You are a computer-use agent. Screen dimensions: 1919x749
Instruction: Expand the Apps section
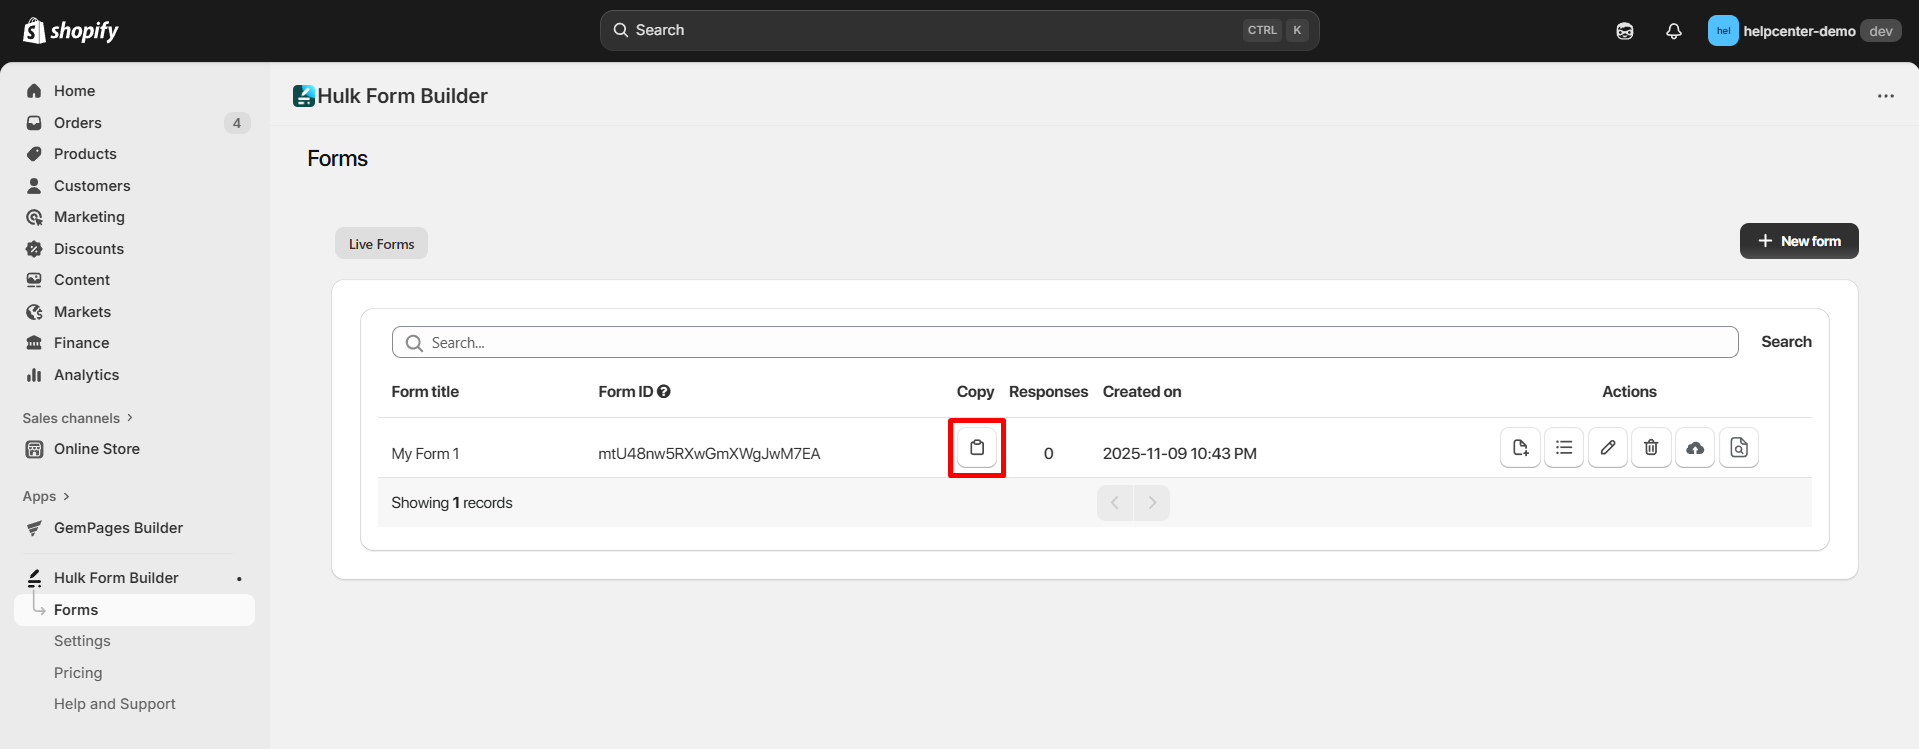point(46,496)
